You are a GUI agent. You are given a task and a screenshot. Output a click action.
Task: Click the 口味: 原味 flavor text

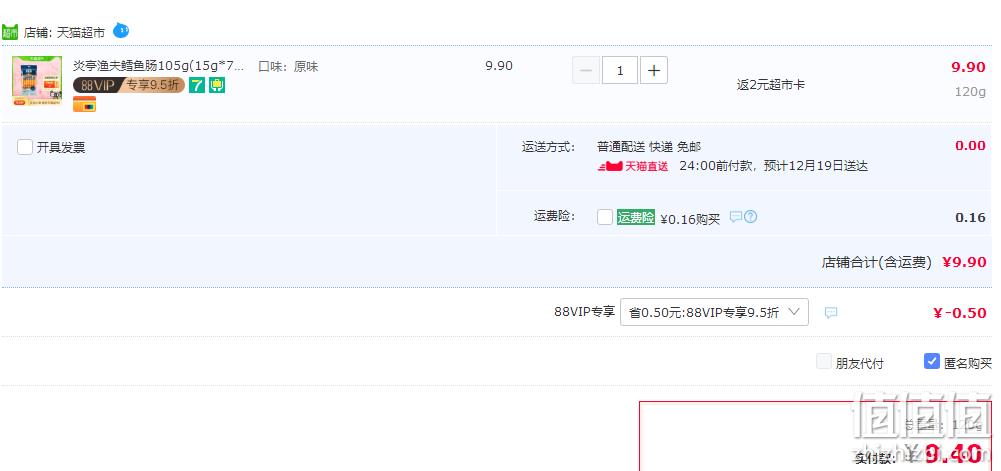click(x=288, y=66)
